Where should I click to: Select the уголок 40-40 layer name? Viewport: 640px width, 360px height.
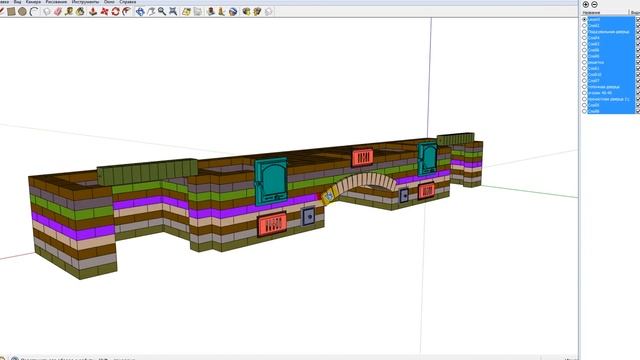(600, 93)
